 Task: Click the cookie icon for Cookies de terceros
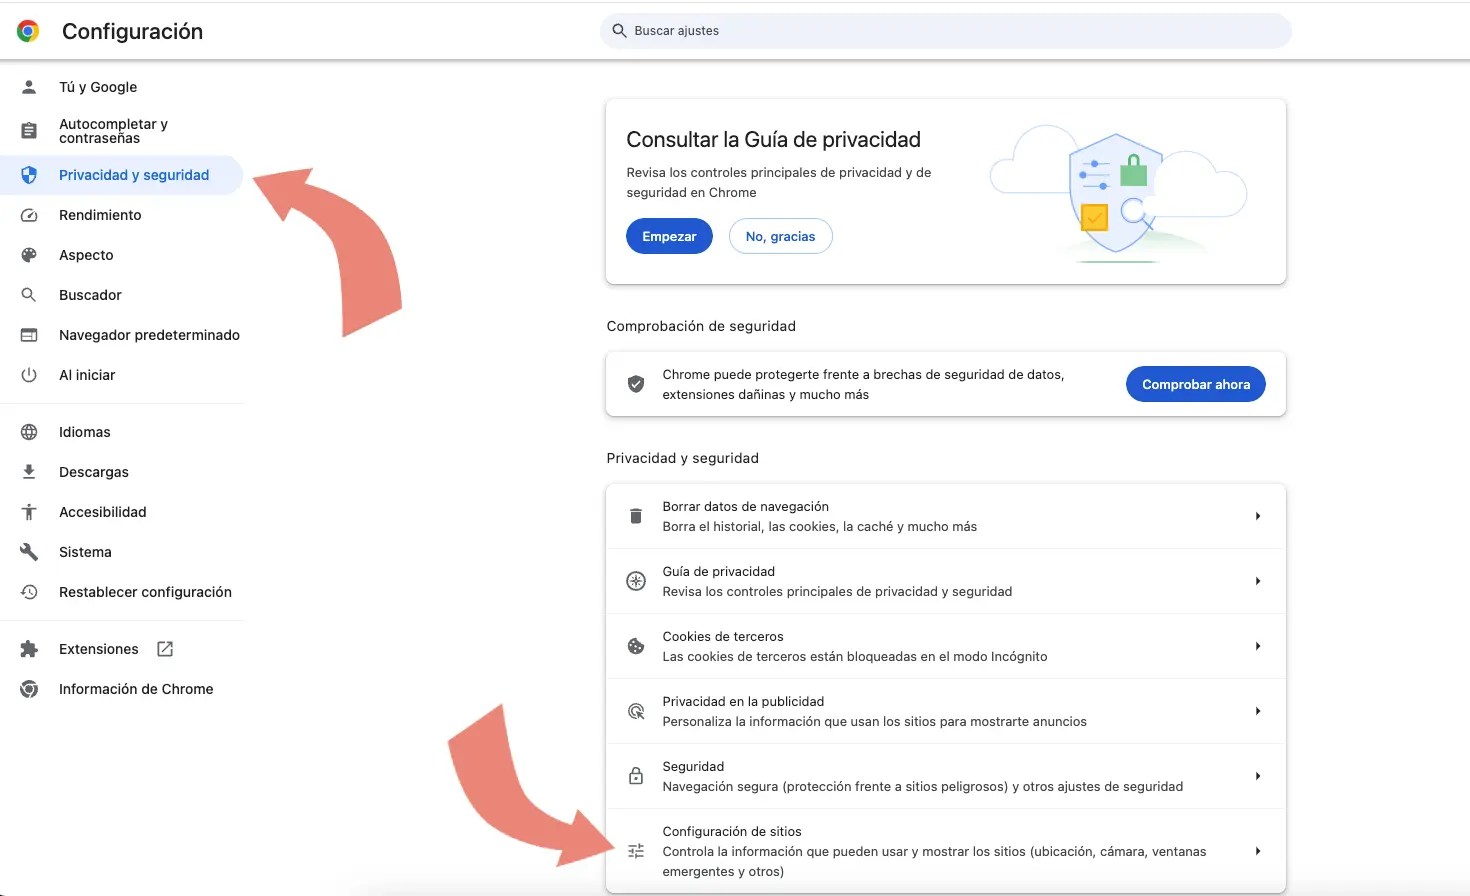[636, 646]
